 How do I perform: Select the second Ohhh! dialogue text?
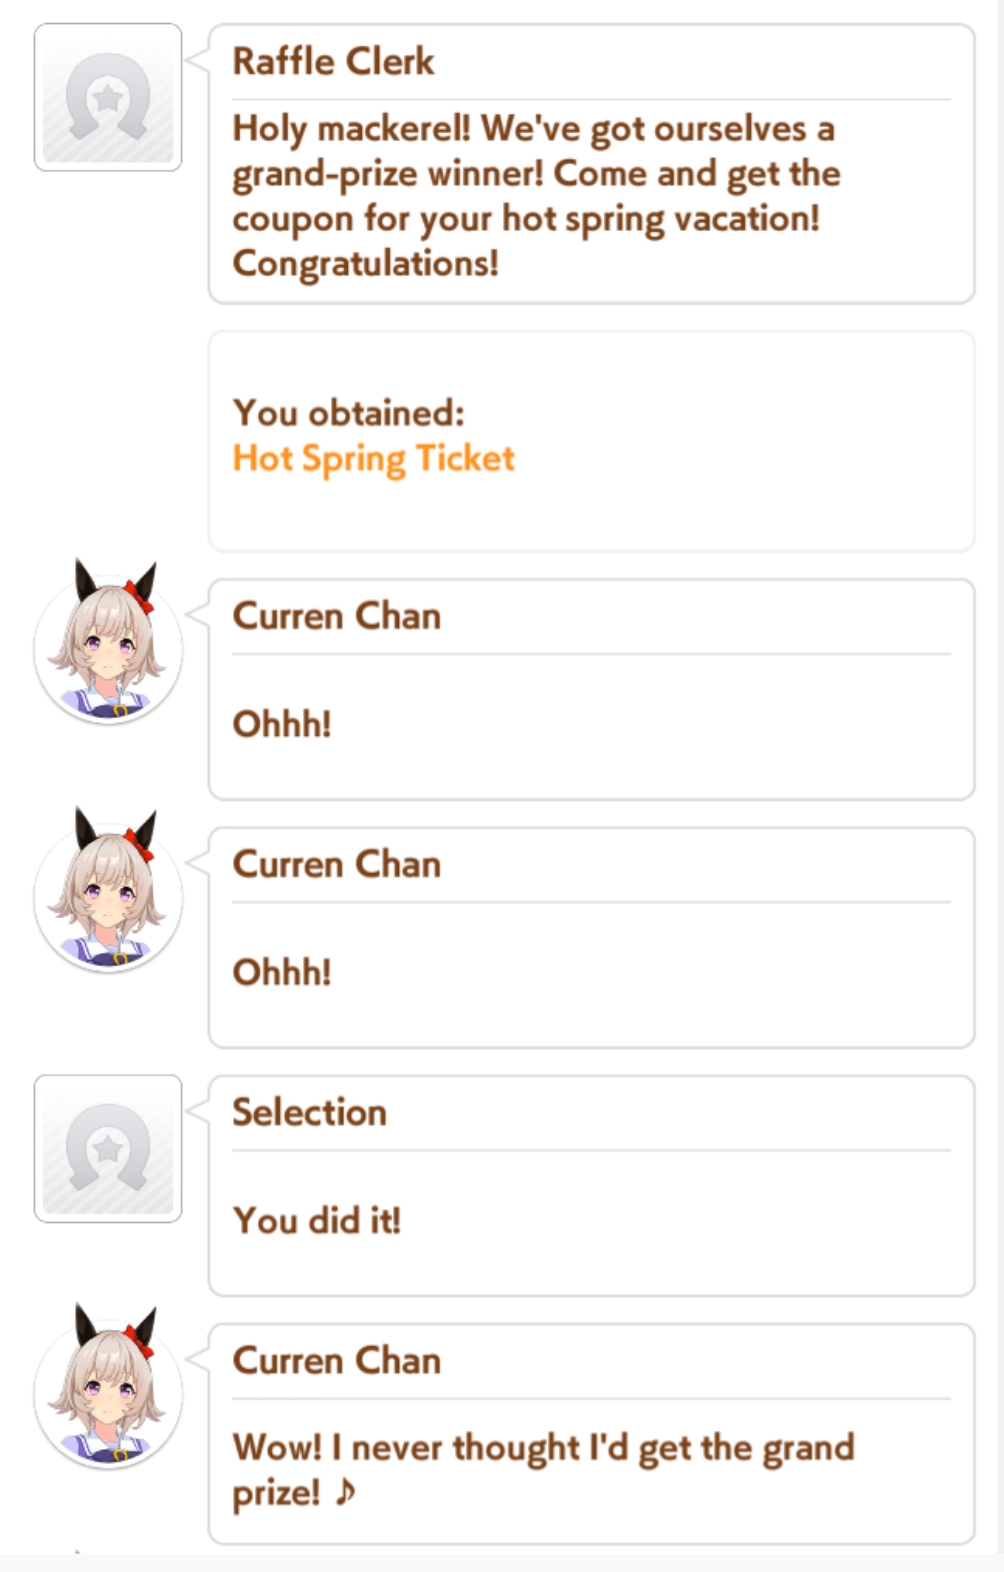(x=281, y=972)
